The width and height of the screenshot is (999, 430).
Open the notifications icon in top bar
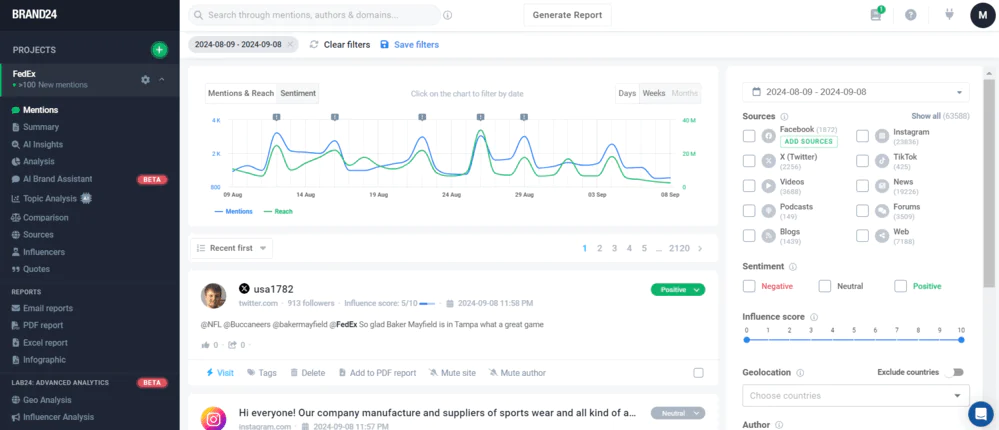click(x=877, y=15)
